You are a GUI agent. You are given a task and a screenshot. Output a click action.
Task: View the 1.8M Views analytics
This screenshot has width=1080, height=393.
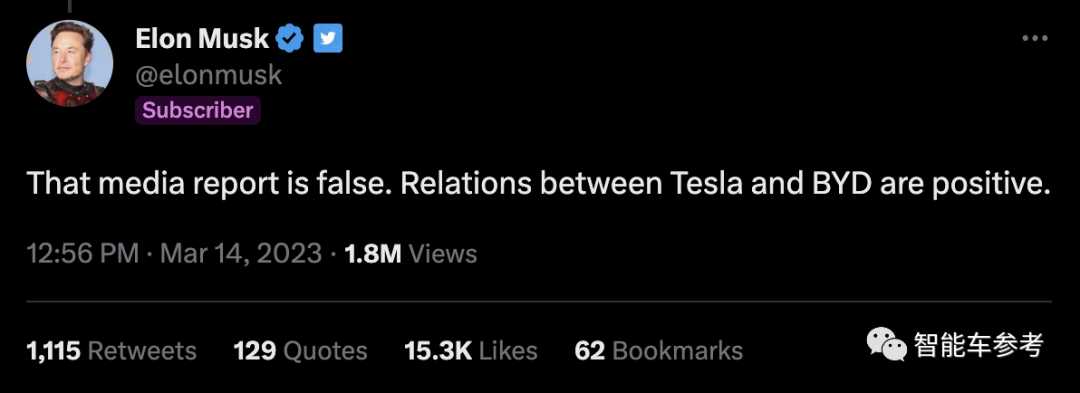coord(410,253)
